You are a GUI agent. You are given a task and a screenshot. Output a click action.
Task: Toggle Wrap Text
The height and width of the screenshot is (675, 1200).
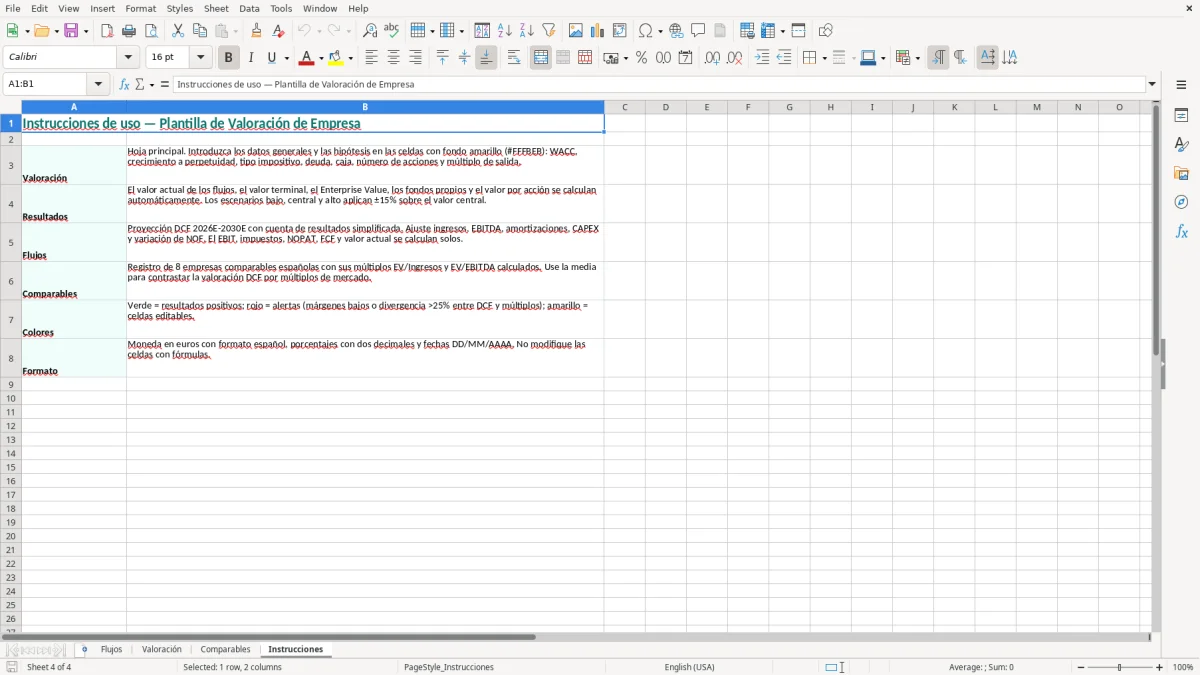pyautogui.click(x=514, y=58)
